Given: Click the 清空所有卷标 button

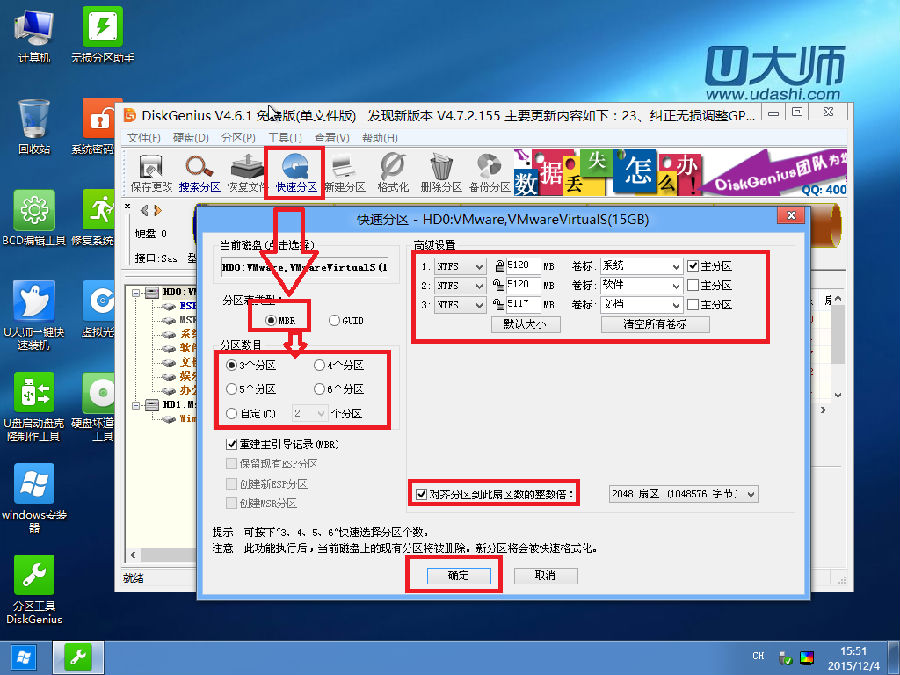Looking at the screenshot, I should click(655, 324).
